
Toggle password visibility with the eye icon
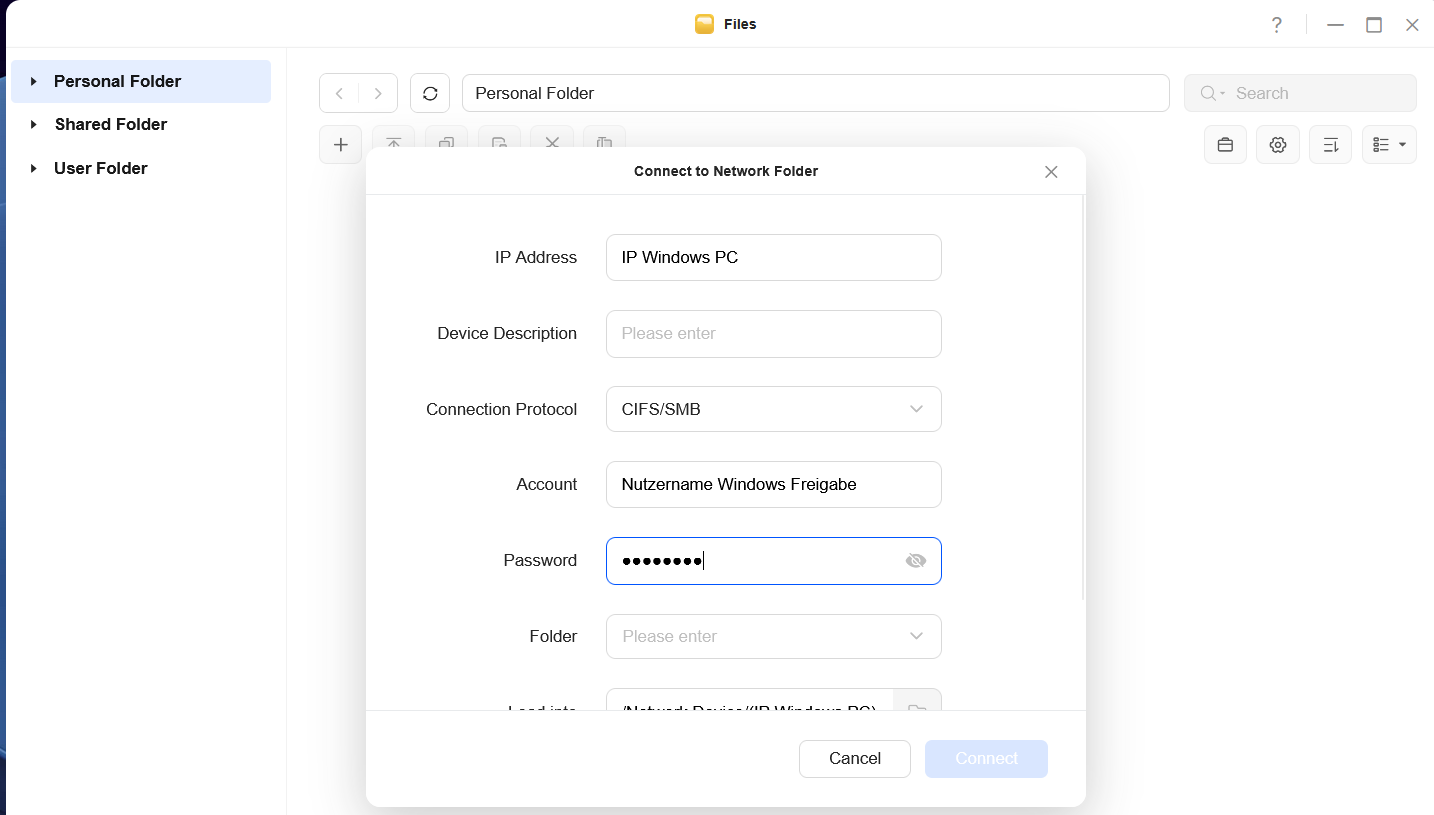915,561
